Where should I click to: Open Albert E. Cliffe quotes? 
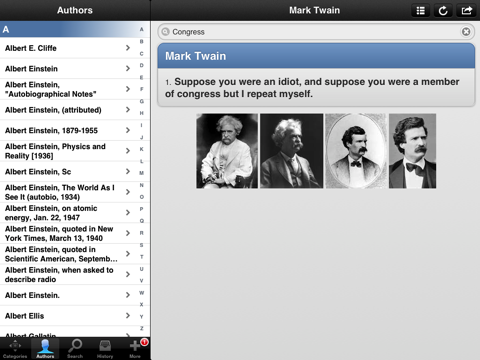[68, 48]
